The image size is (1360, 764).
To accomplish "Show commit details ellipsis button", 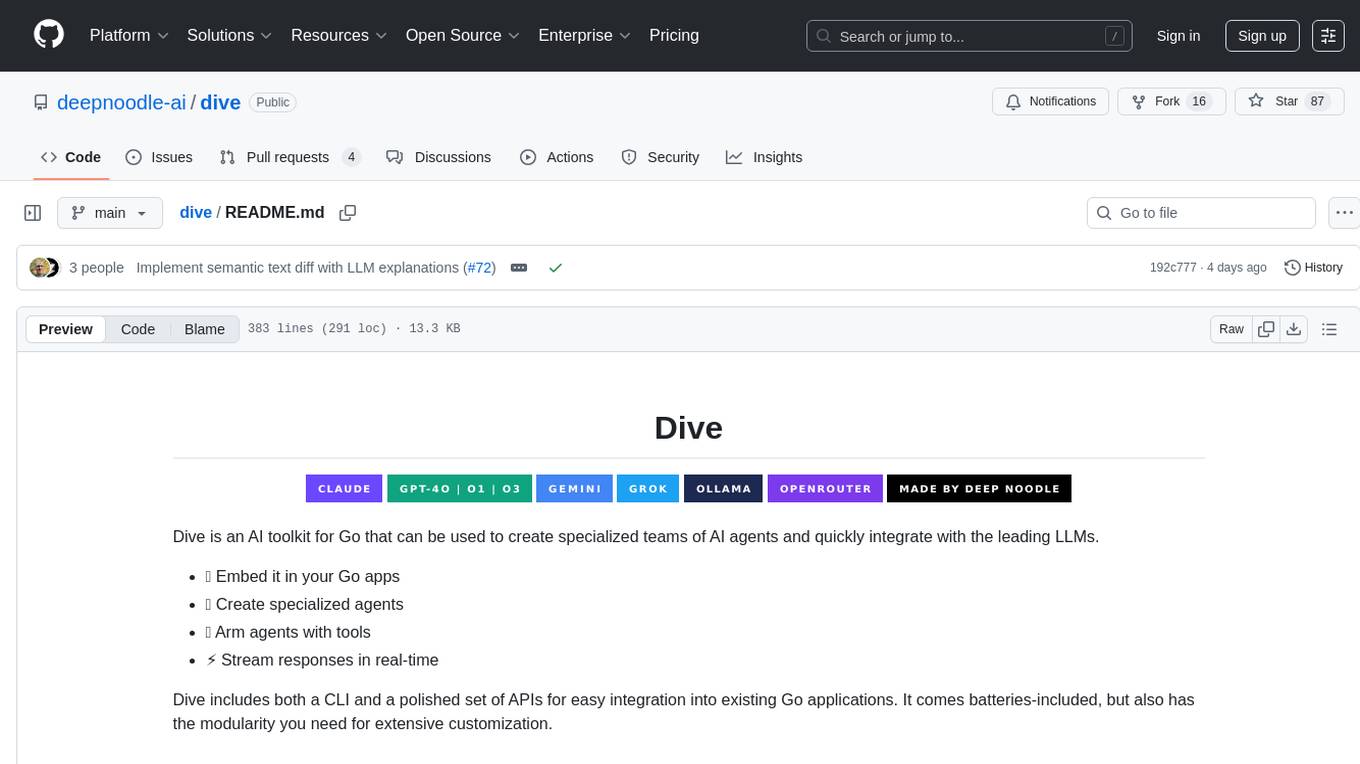I will click(x=519, y=268).
